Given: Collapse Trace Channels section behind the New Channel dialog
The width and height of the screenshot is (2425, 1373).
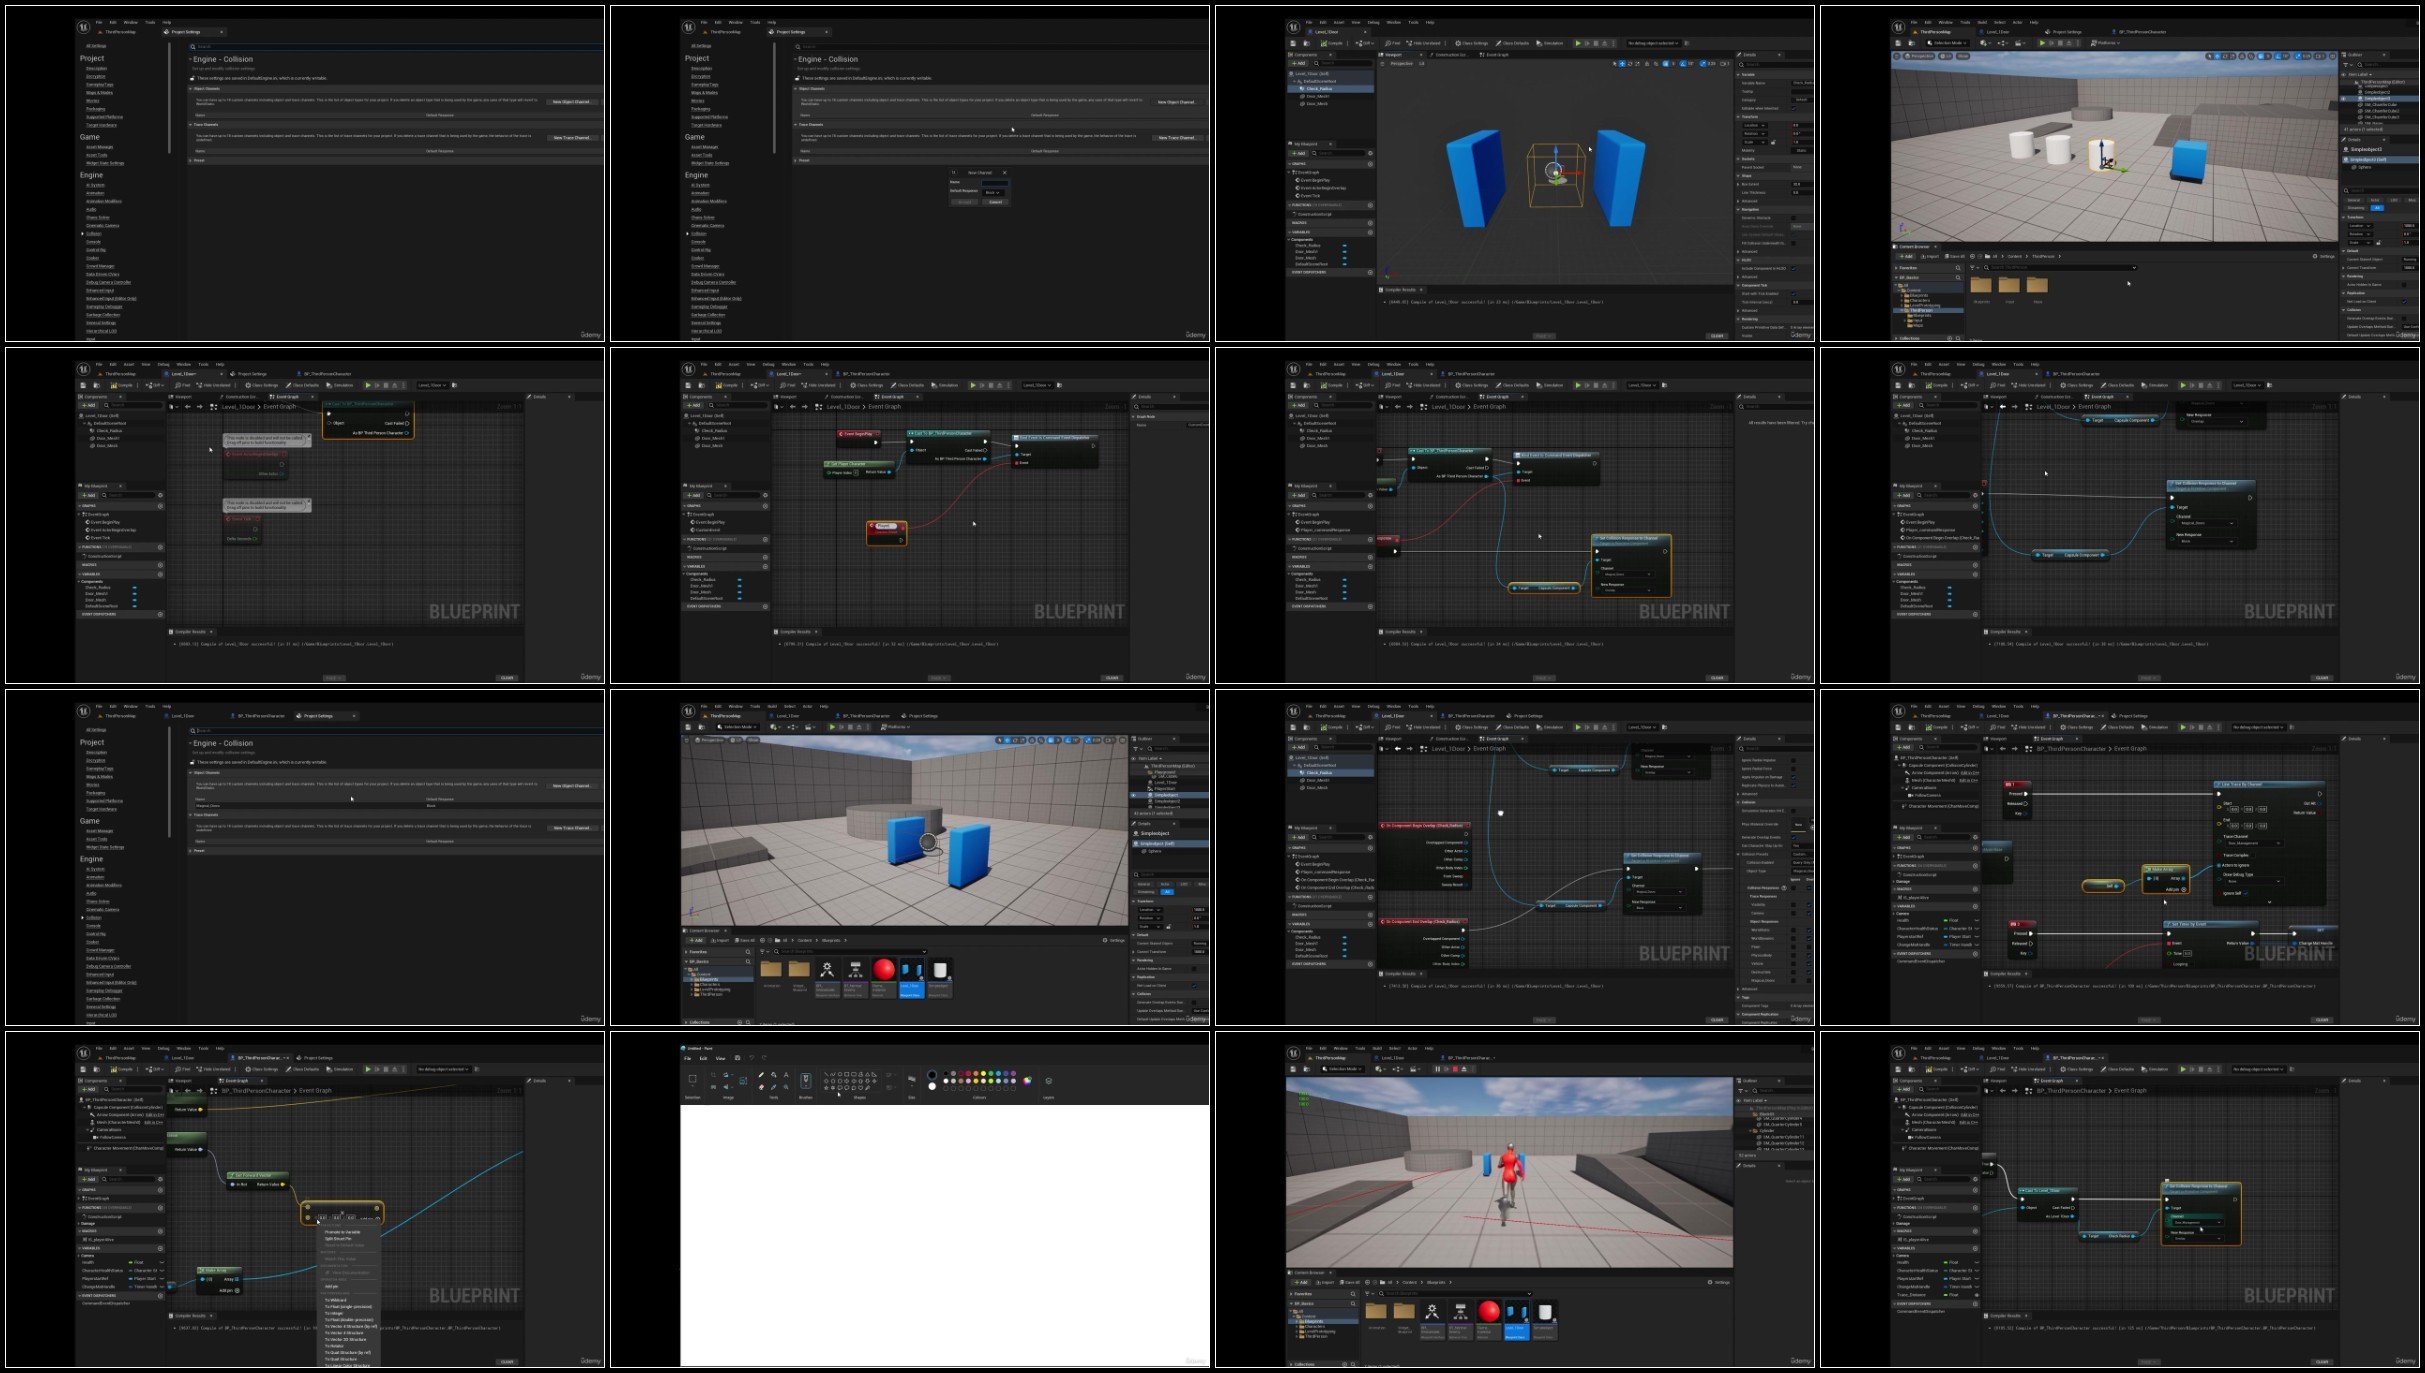Looking at the screenshot, I should point(795,125).
